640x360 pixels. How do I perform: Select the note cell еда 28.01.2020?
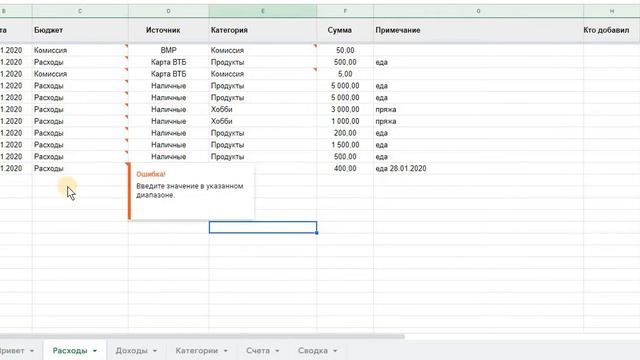tap(478, 169)
